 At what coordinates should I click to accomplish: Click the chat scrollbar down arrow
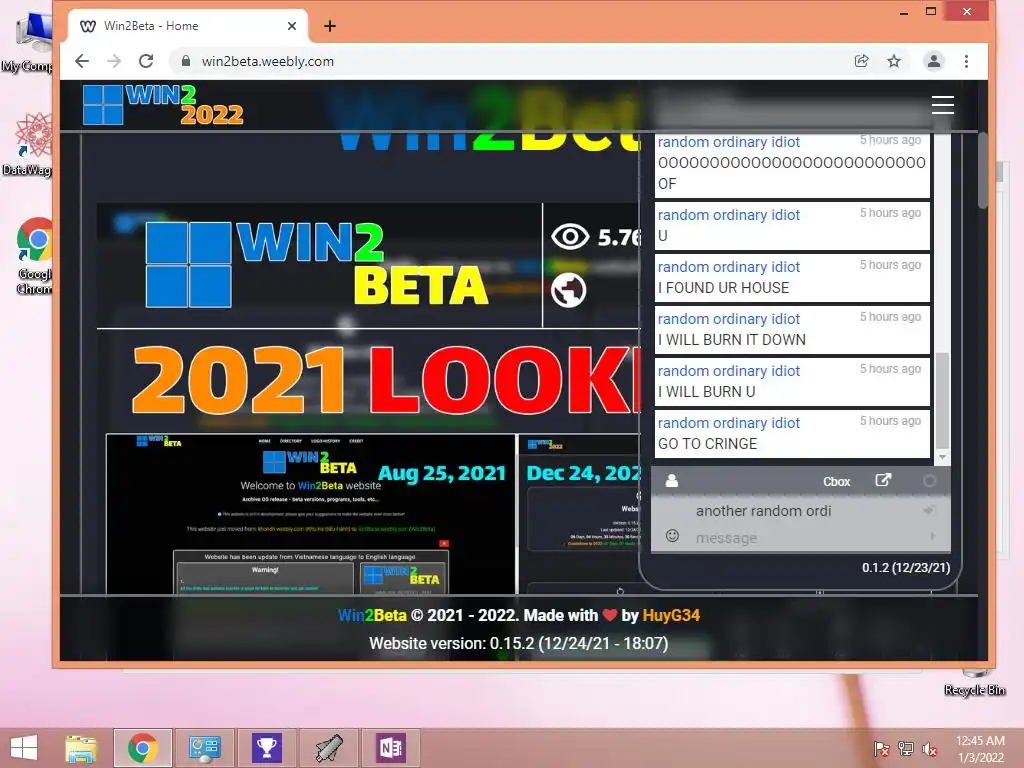point(942,457)
